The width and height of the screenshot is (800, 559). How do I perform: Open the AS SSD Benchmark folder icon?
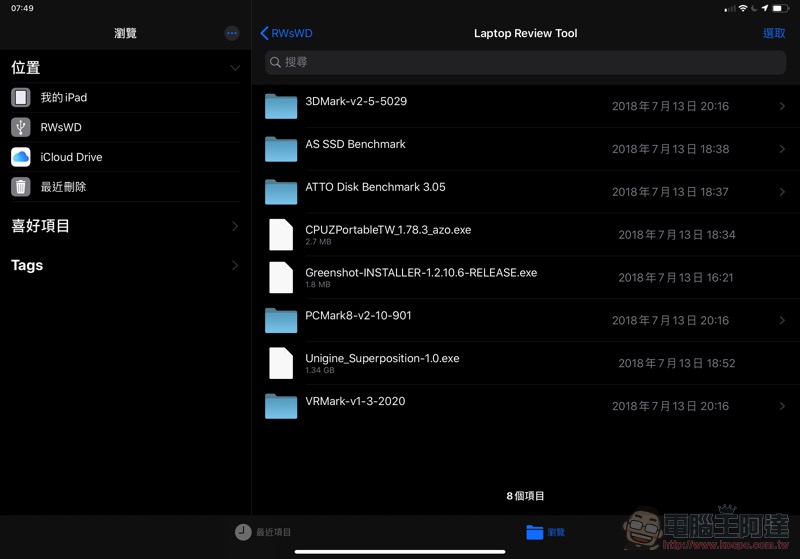(281, 149)
